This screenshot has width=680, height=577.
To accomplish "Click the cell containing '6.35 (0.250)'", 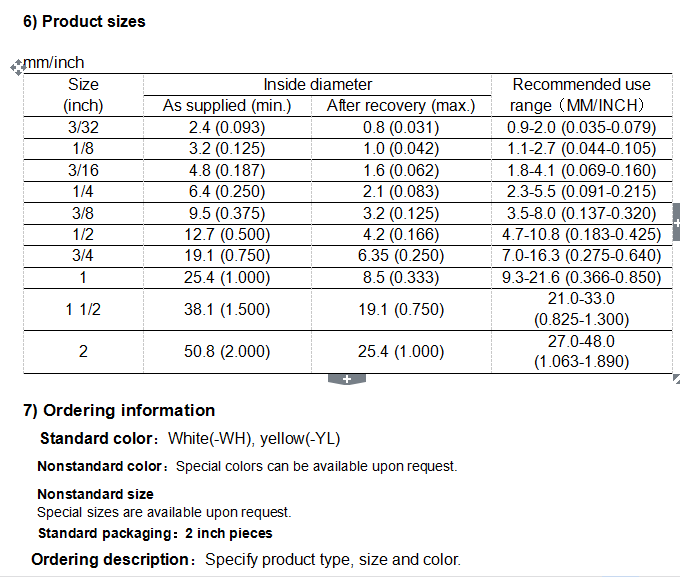I will [x=403, y=256].
